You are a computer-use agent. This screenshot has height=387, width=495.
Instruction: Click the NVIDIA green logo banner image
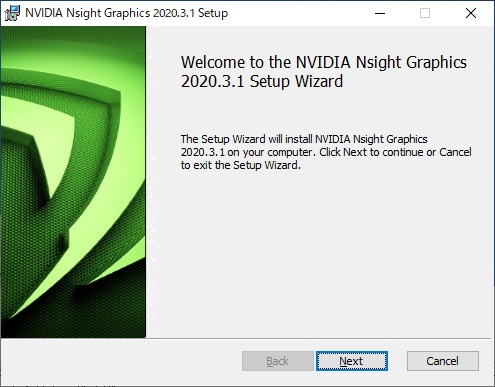point(73,182)
